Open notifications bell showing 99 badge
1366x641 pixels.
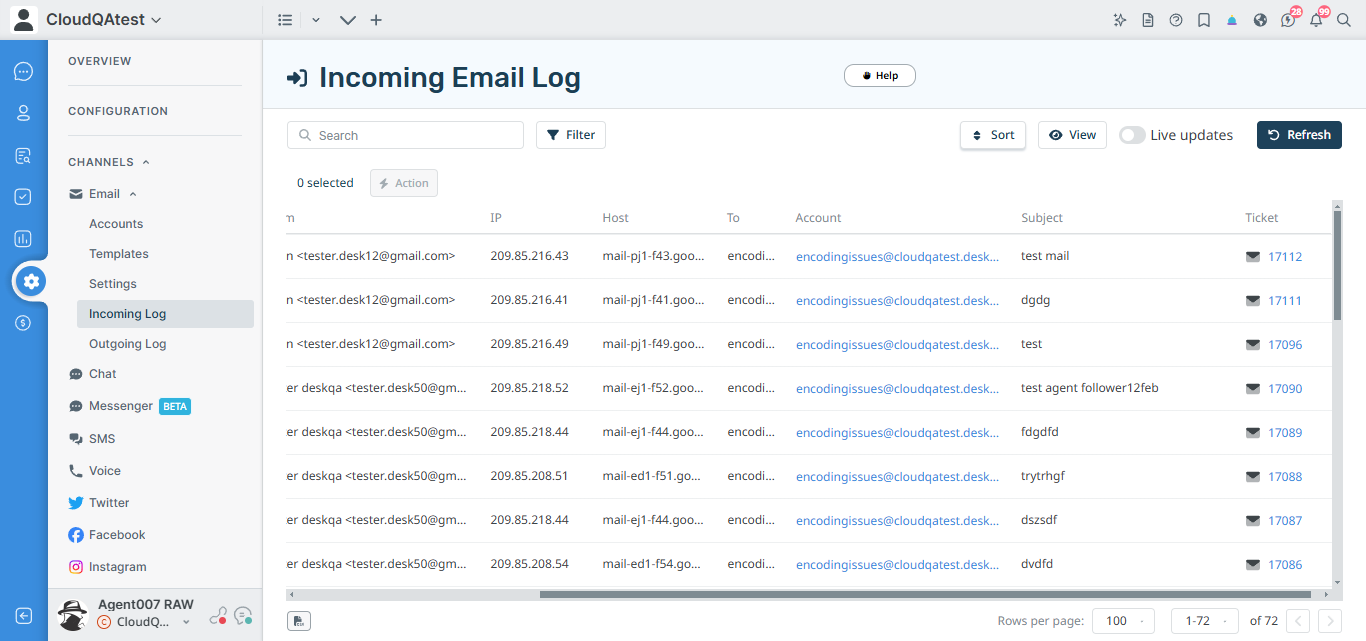(1316, 19)
